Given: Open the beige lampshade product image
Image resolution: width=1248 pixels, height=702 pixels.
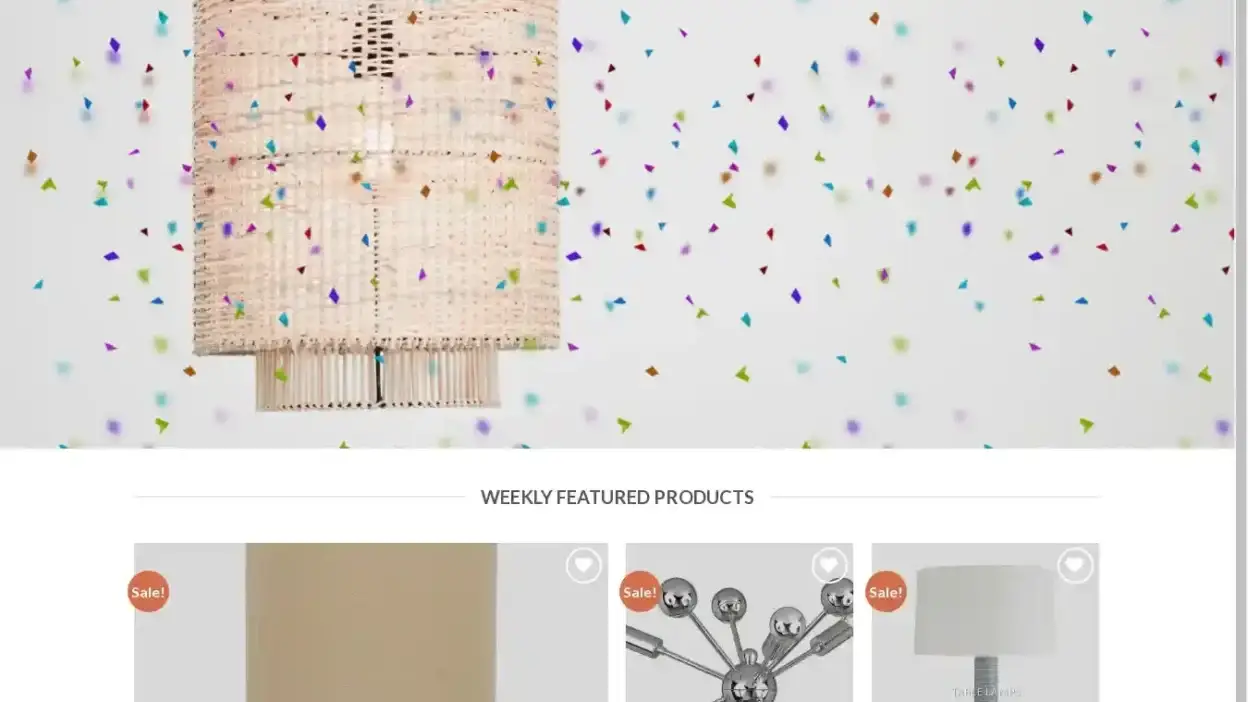Looking at the screenshot, I should point(371,622).
